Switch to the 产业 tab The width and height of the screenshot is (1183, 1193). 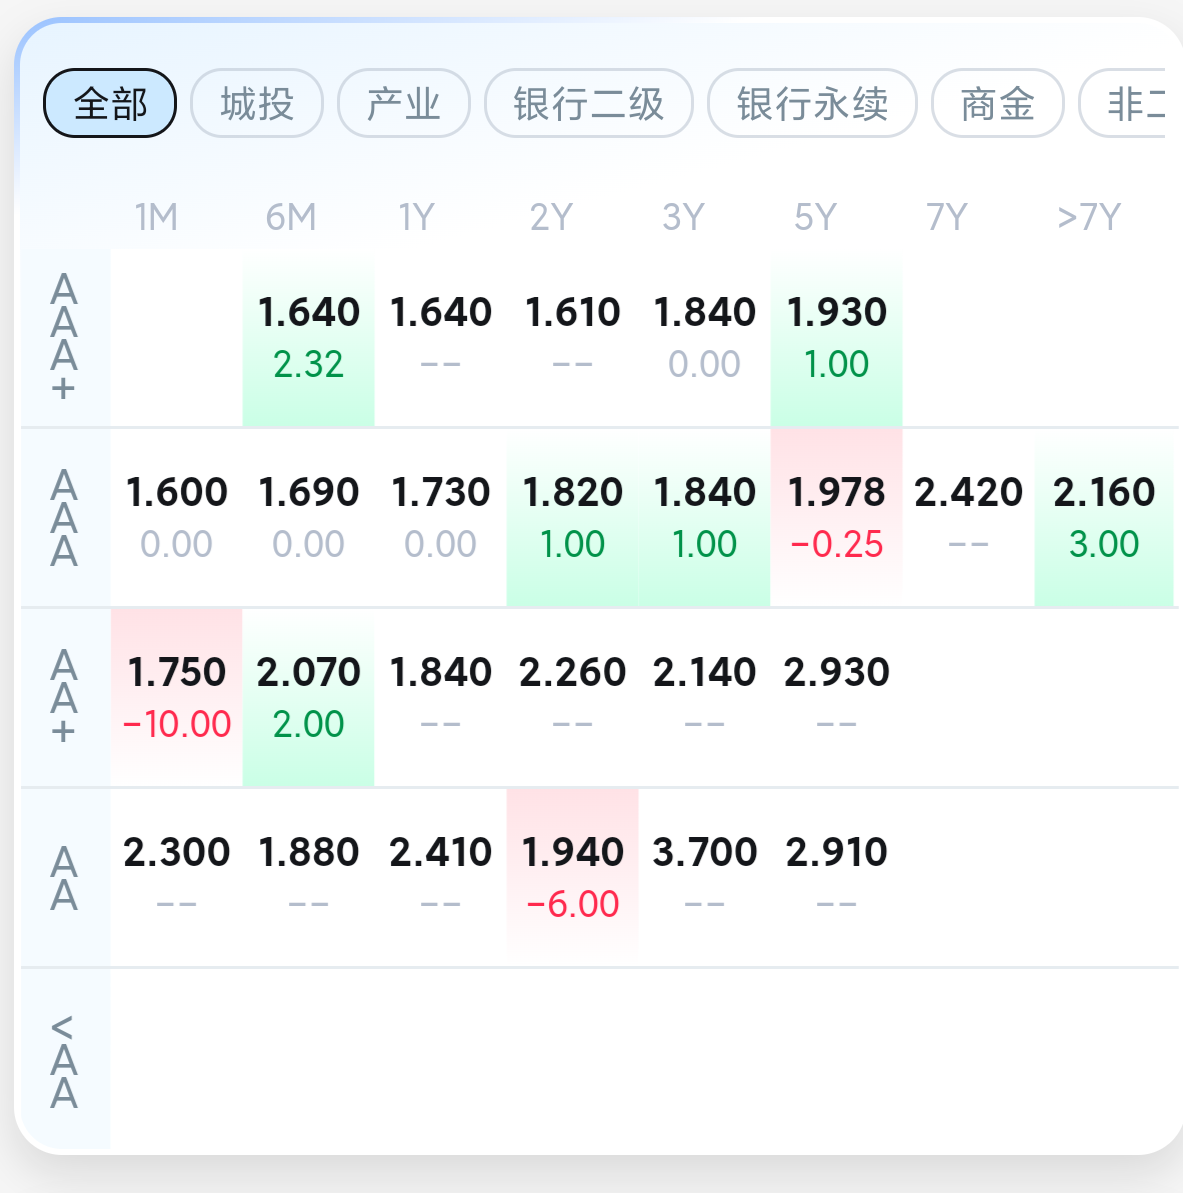[404, 103]
